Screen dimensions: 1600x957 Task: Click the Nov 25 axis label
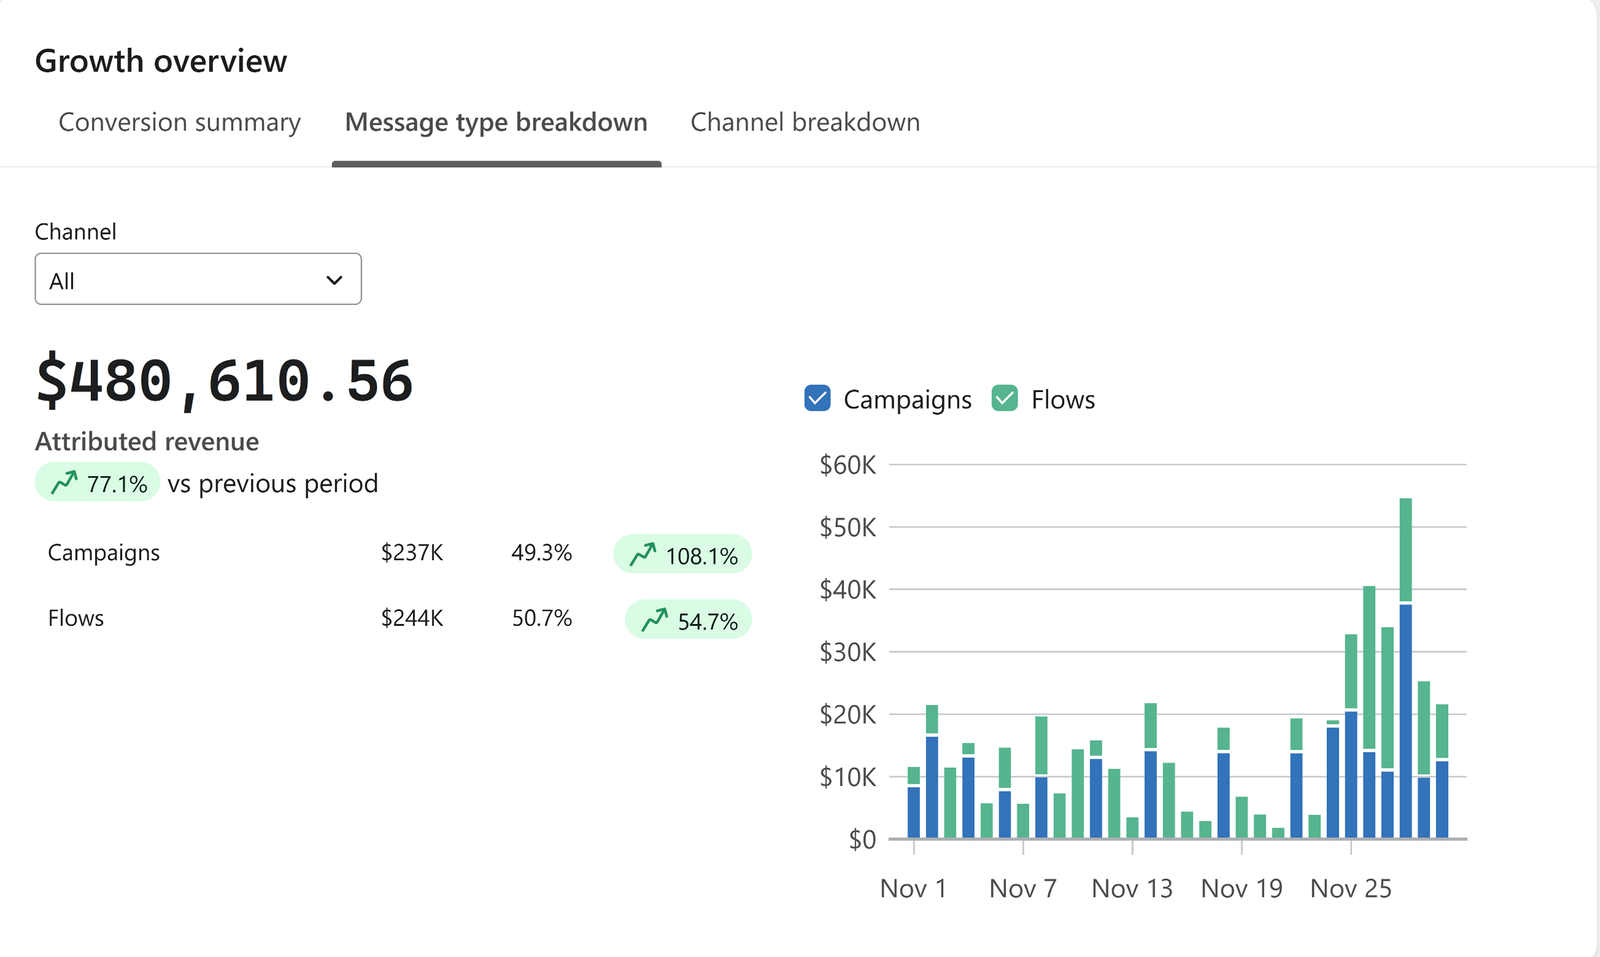tap(1350, 888)
